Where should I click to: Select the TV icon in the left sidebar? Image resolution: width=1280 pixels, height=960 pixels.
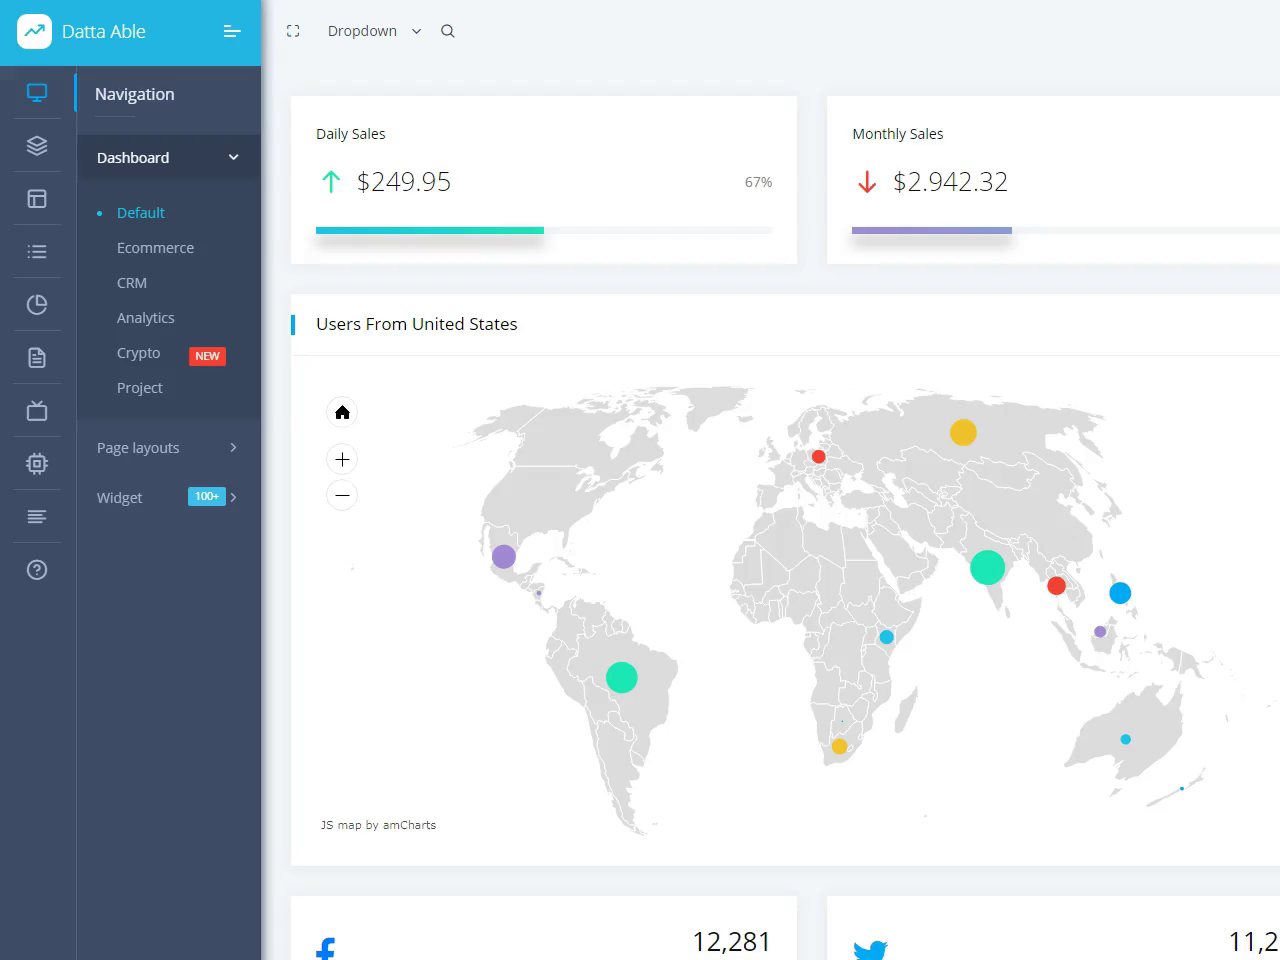[x=37, y=410]
